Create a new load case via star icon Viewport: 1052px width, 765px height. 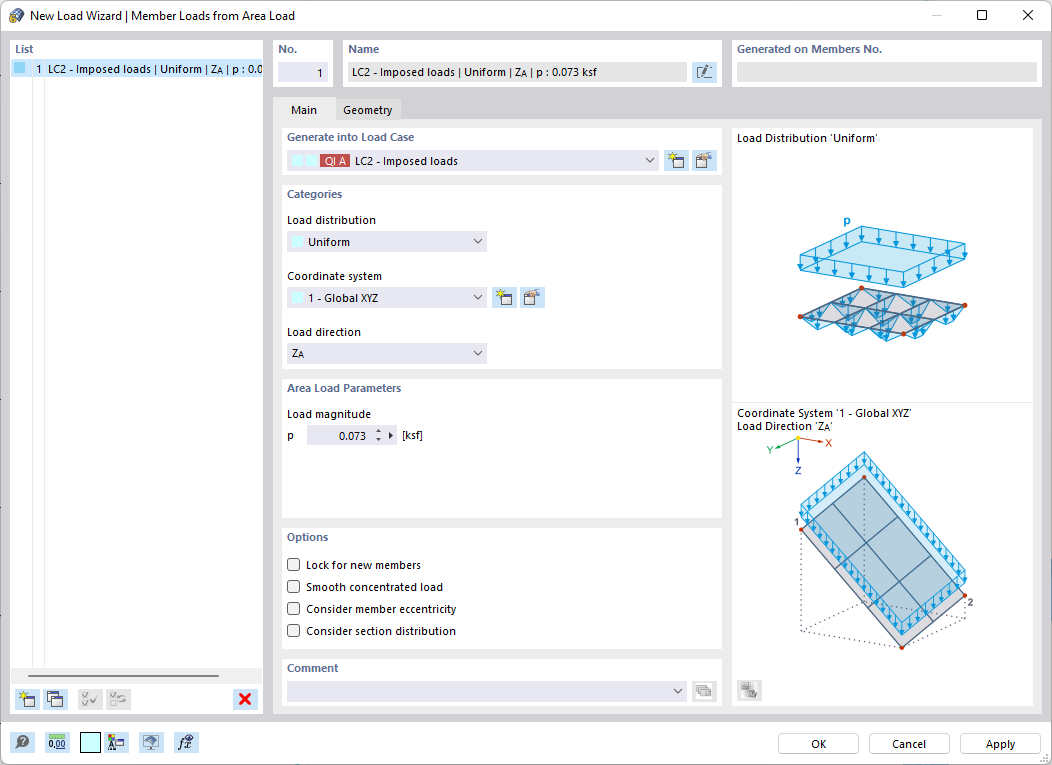pos(676,160)
